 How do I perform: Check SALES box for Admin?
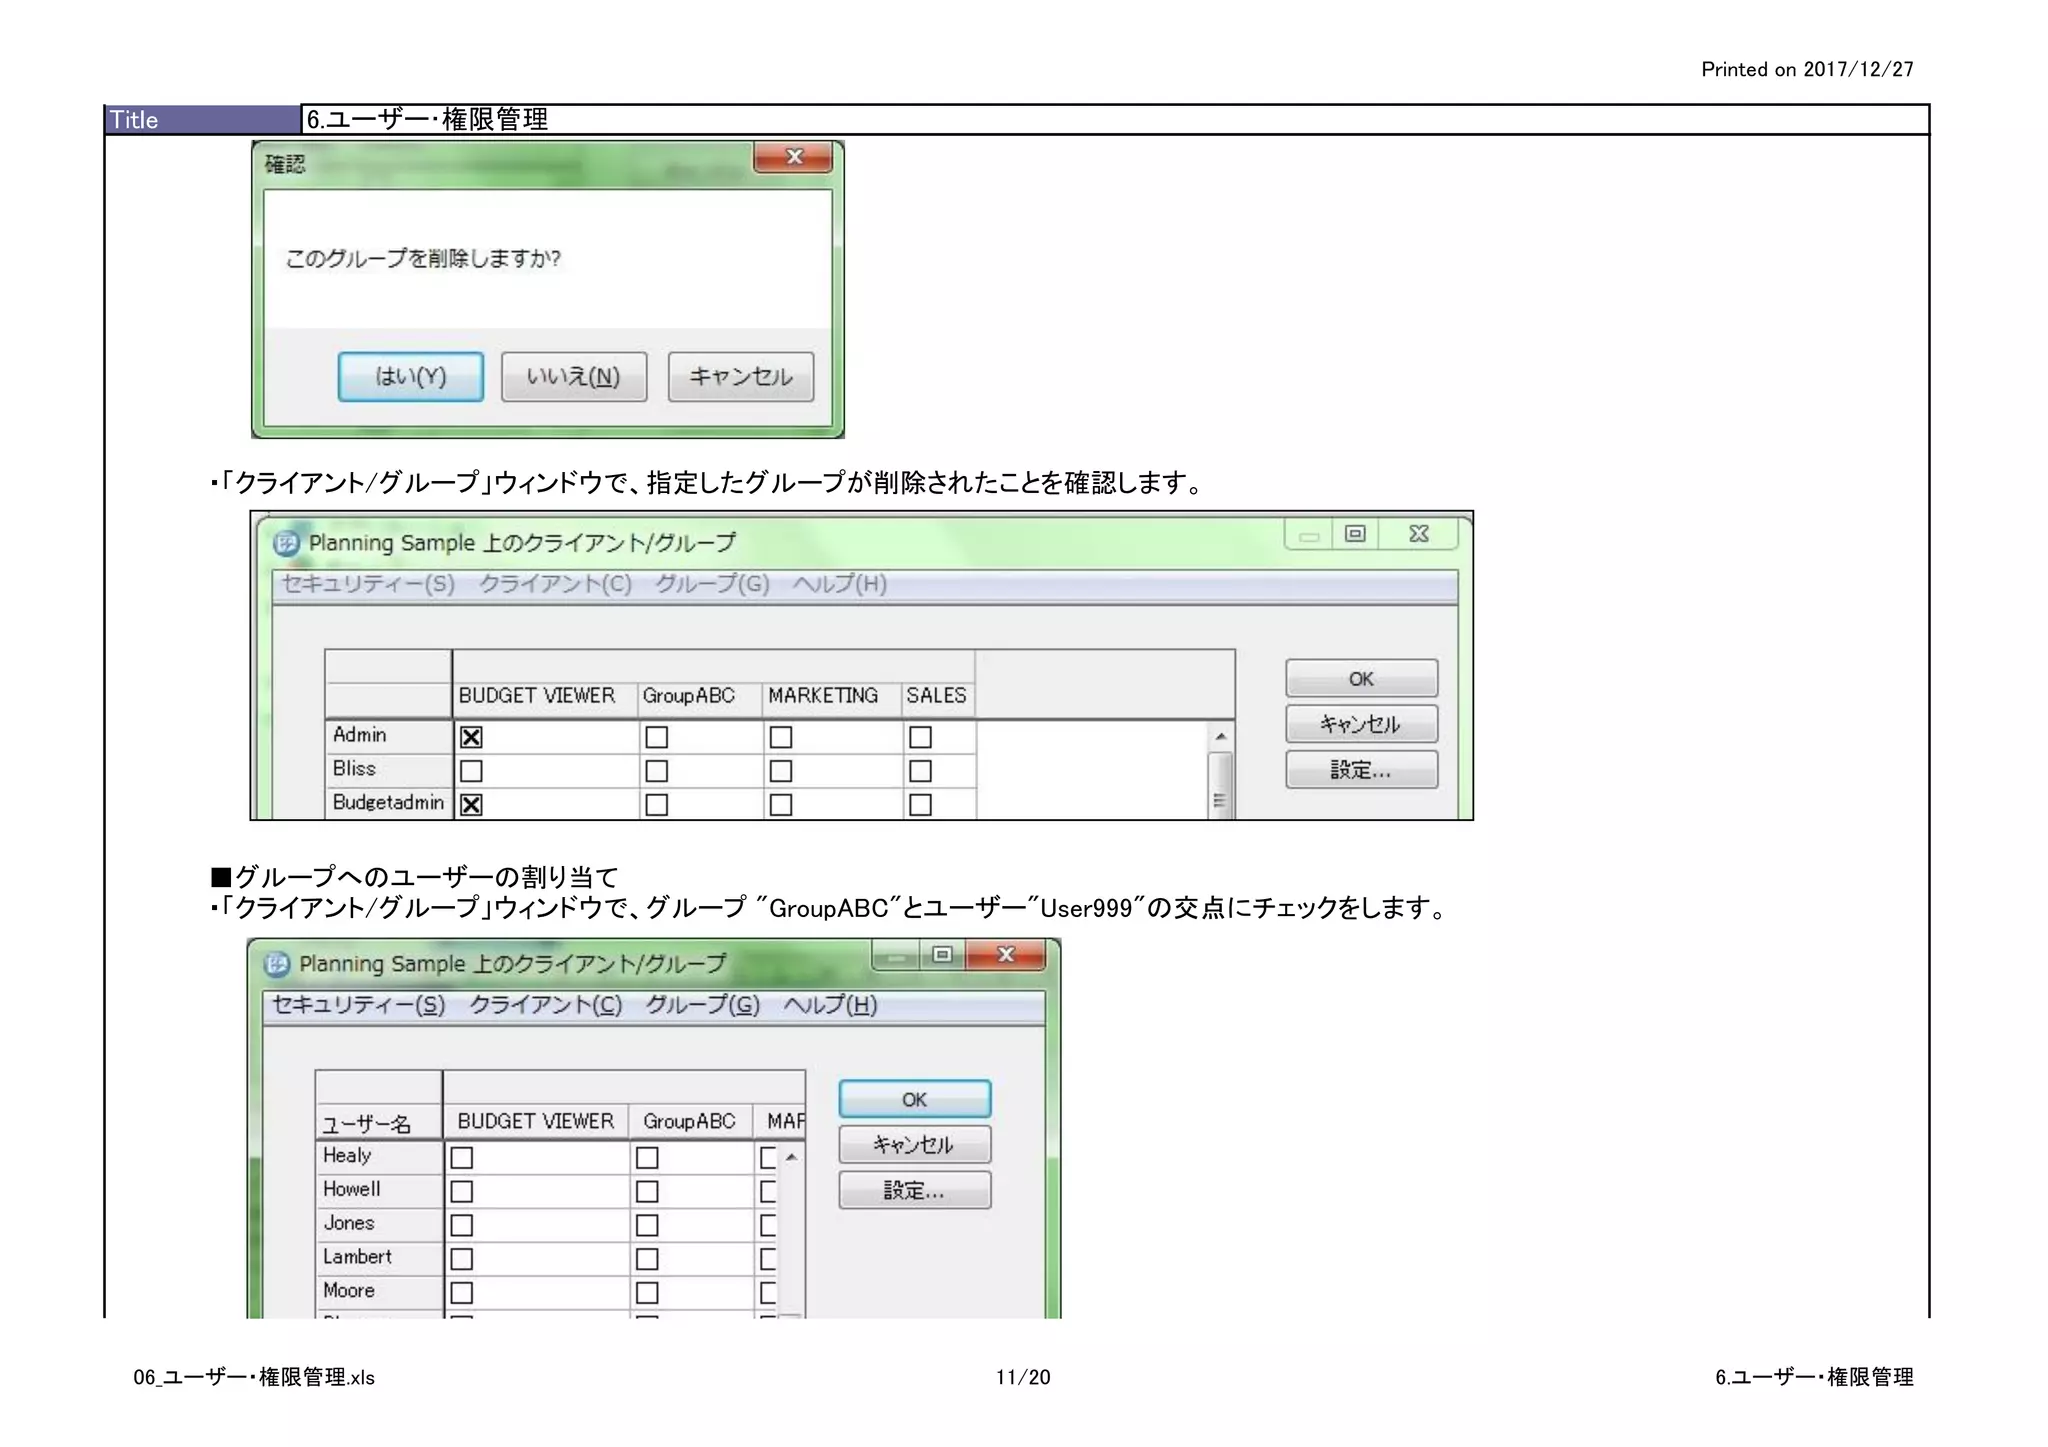(x=920, y=737)
